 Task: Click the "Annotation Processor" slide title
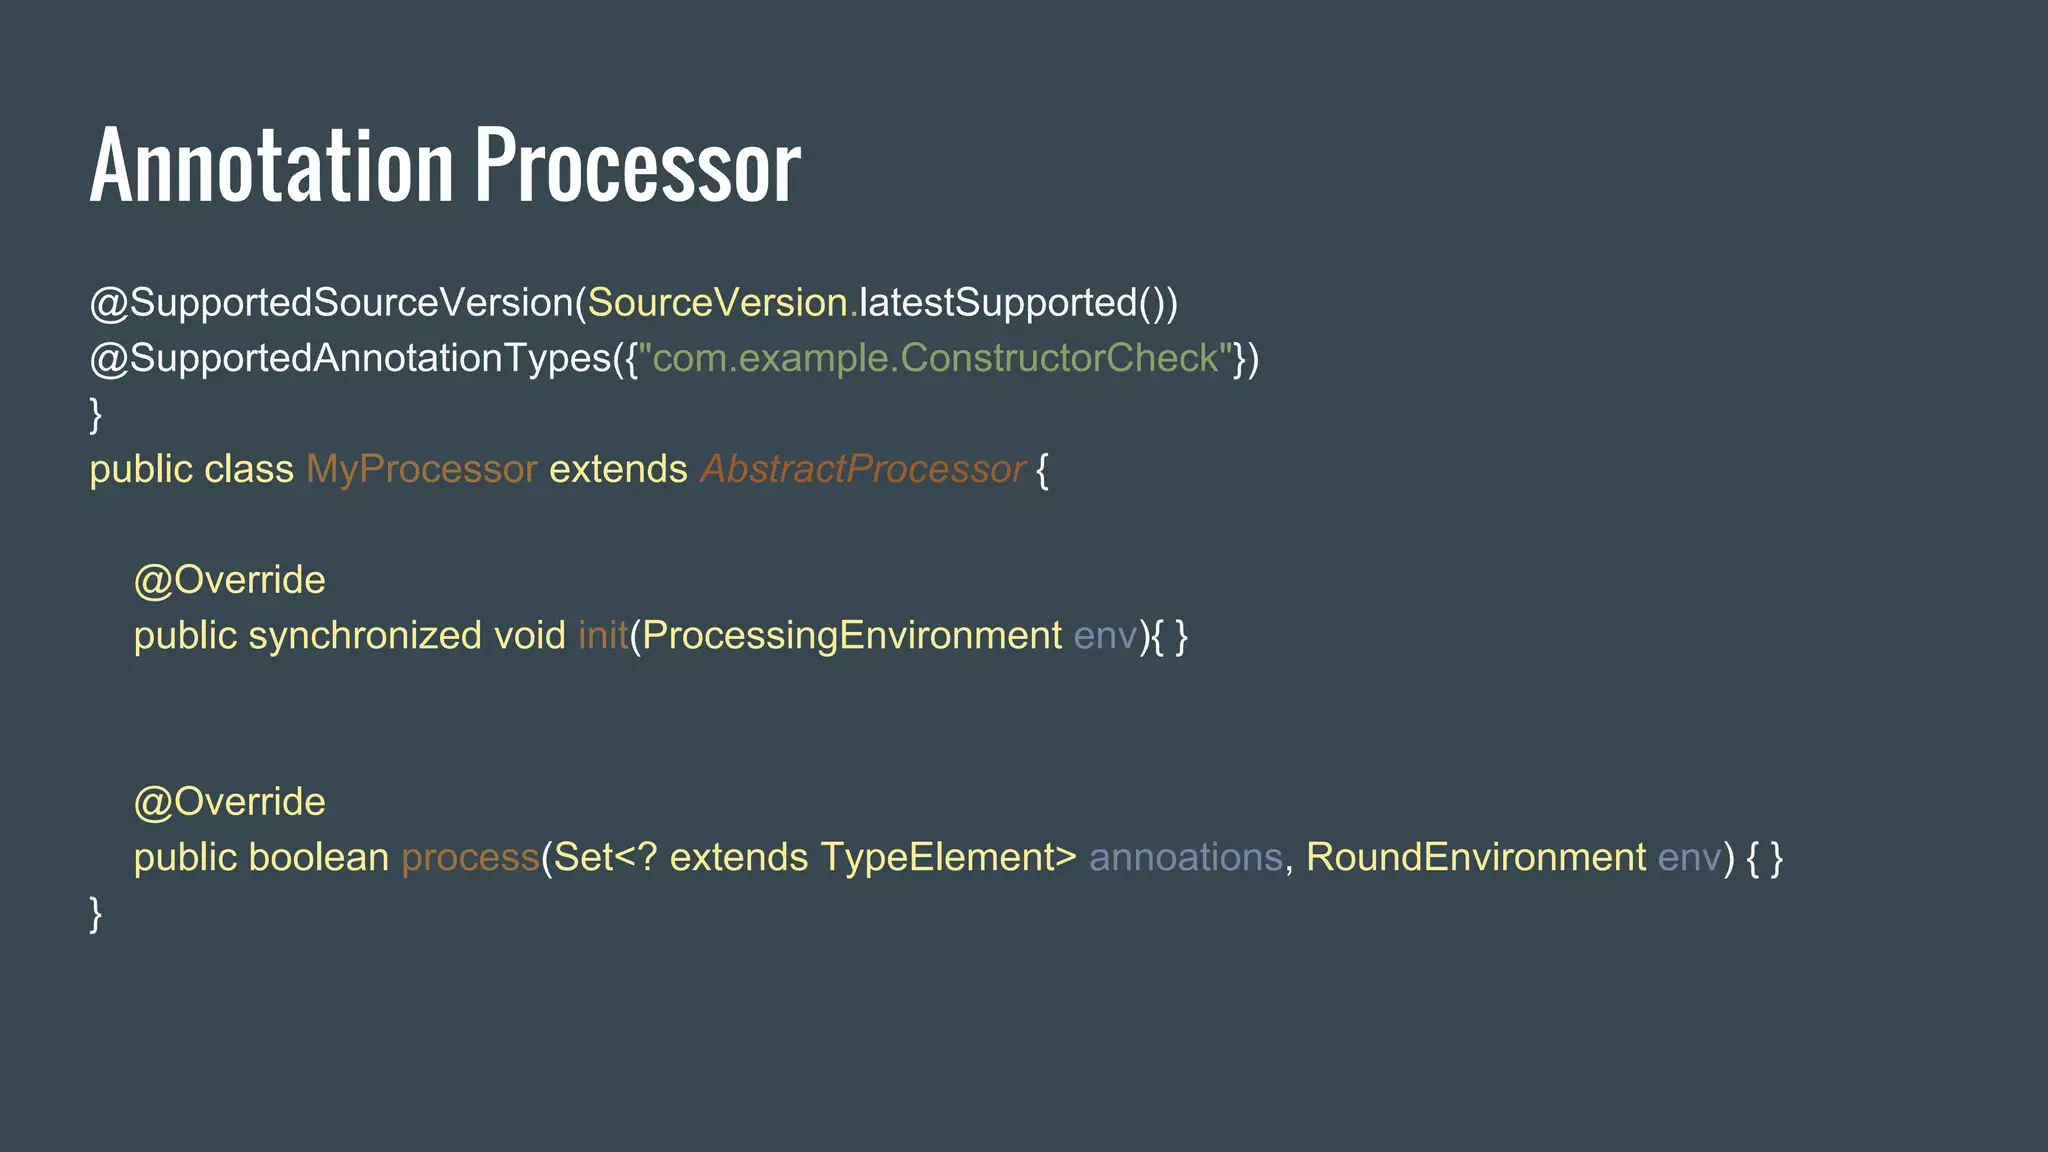pos(445,166)
